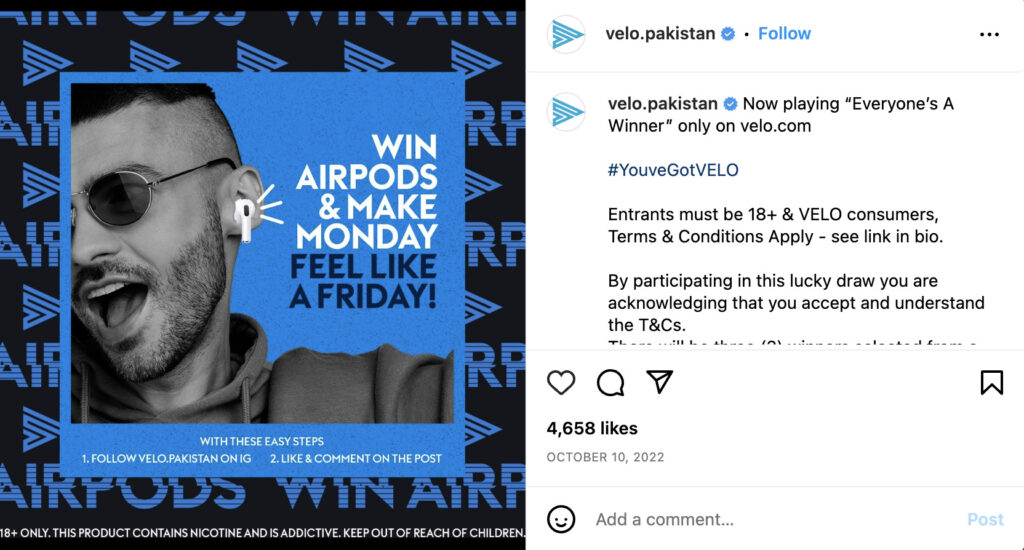
Task: Open velo.pakistan profile from caption username
Action: point(662,104)
